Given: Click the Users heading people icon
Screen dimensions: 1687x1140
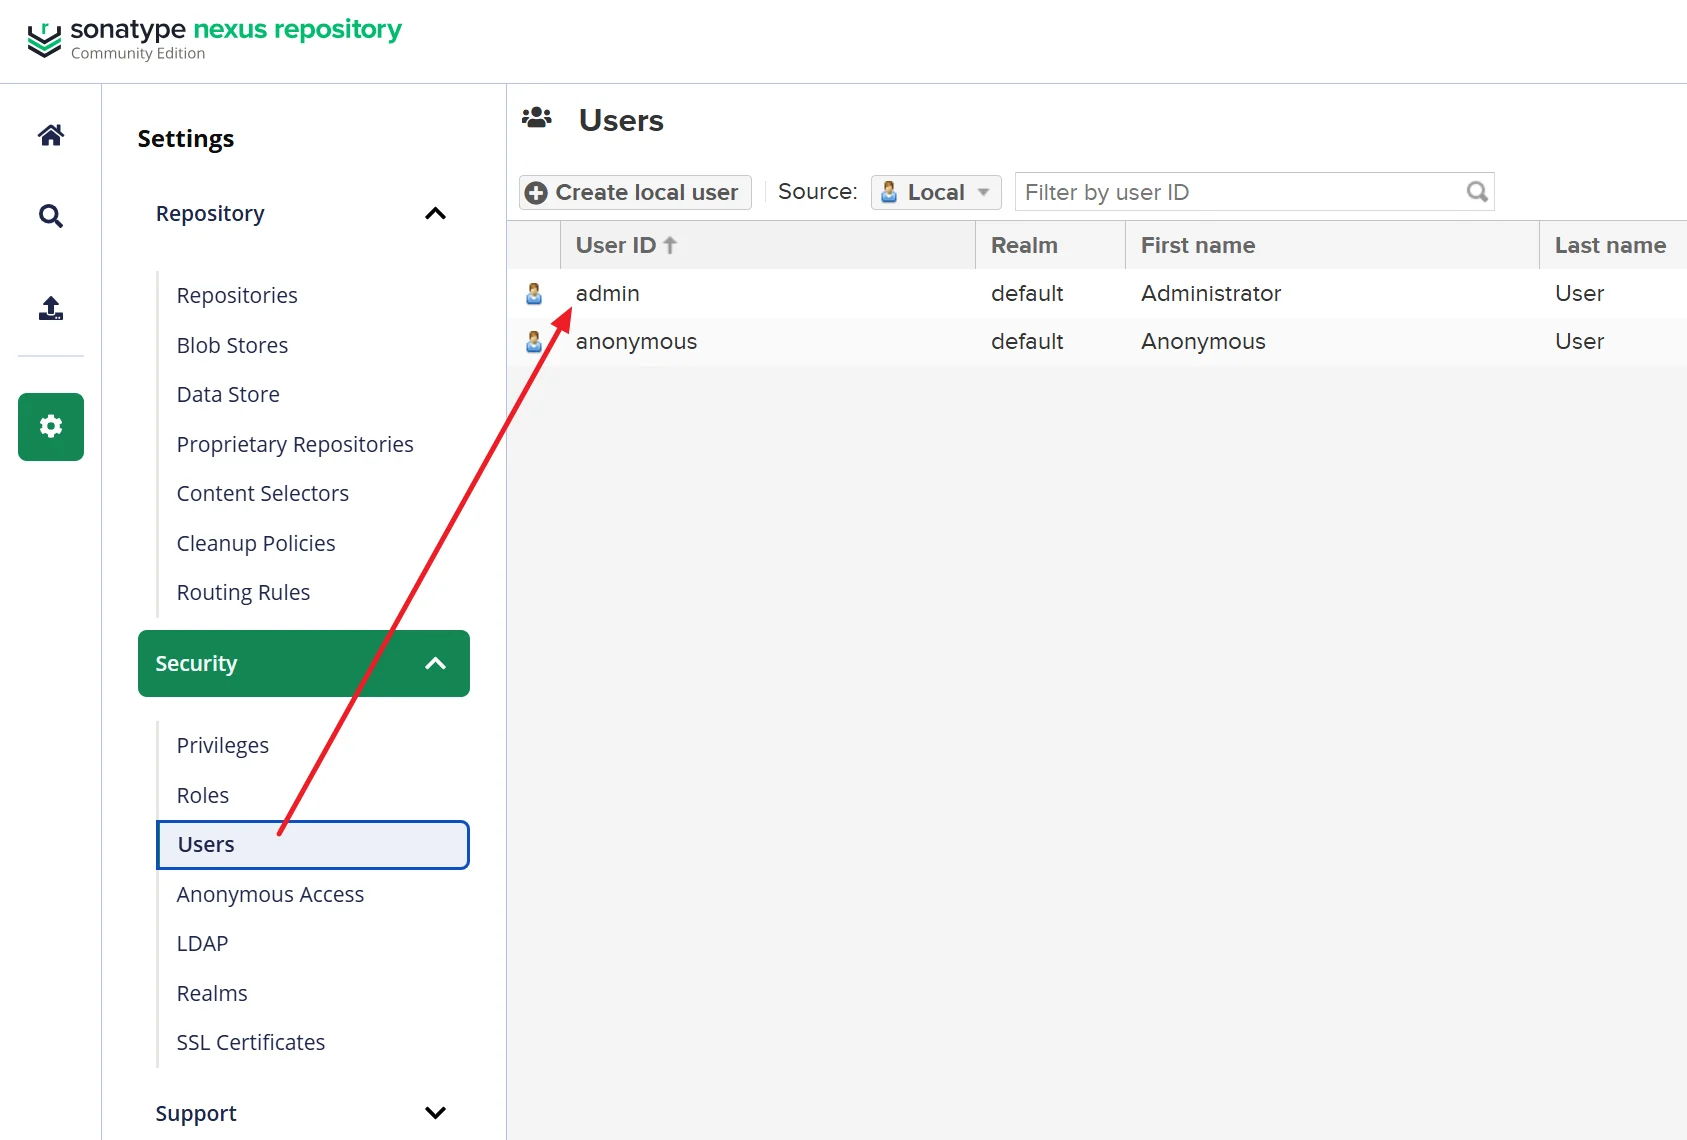Looking at the screenshot, I should [537, 118].
